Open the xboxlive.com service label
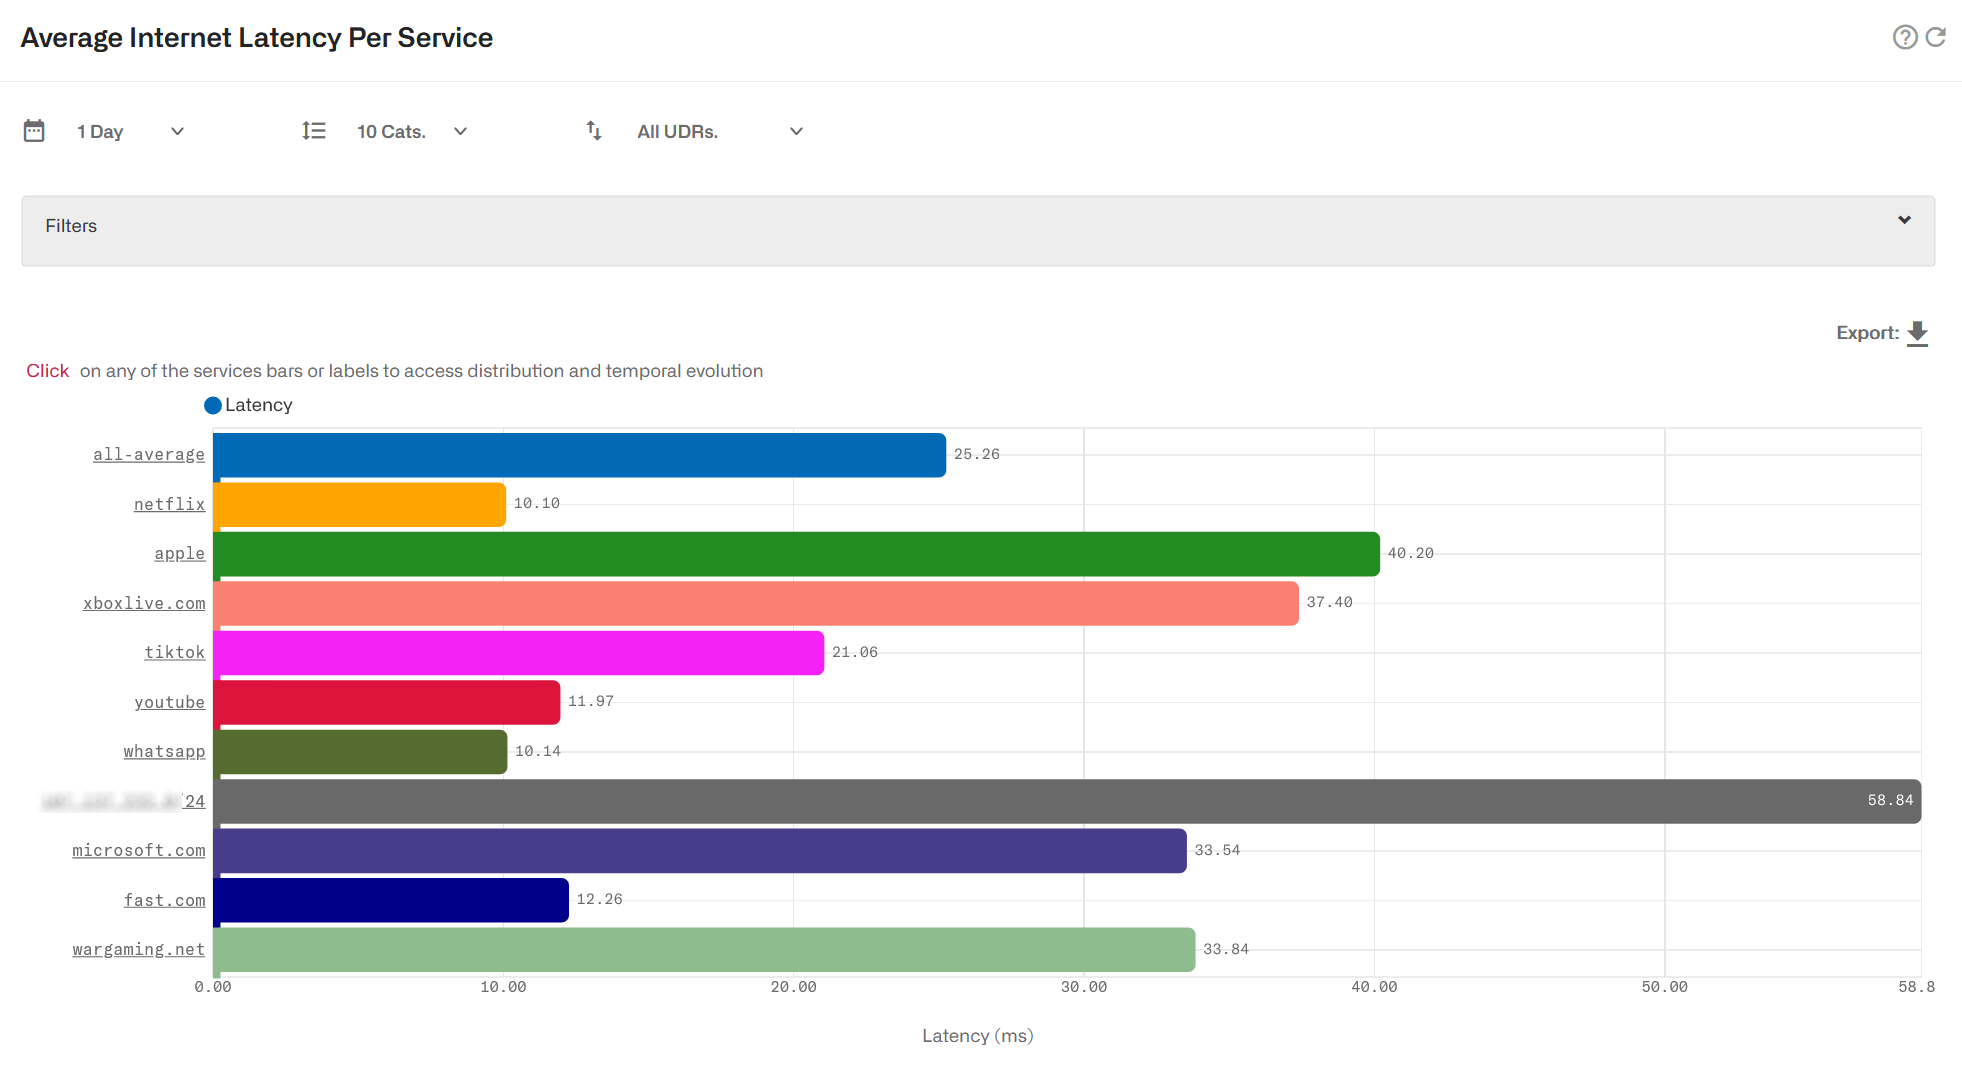 coord(144,603)
